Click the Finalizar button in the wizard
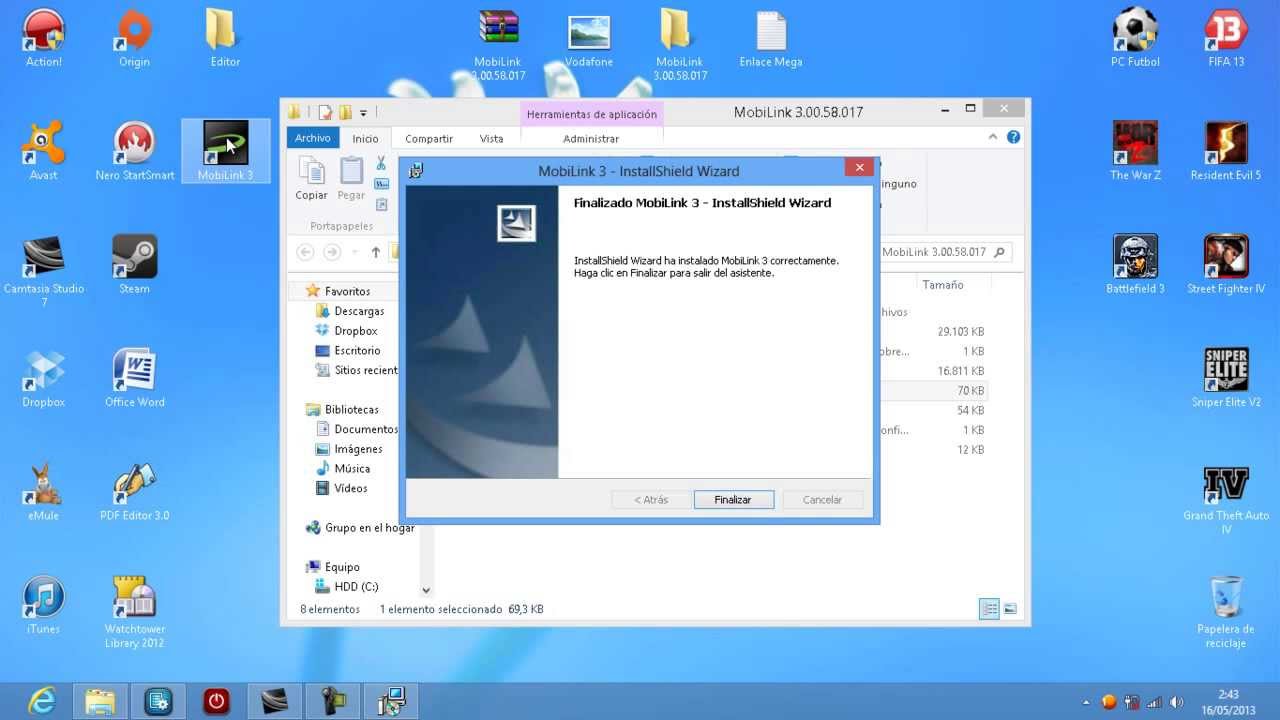 733,499
